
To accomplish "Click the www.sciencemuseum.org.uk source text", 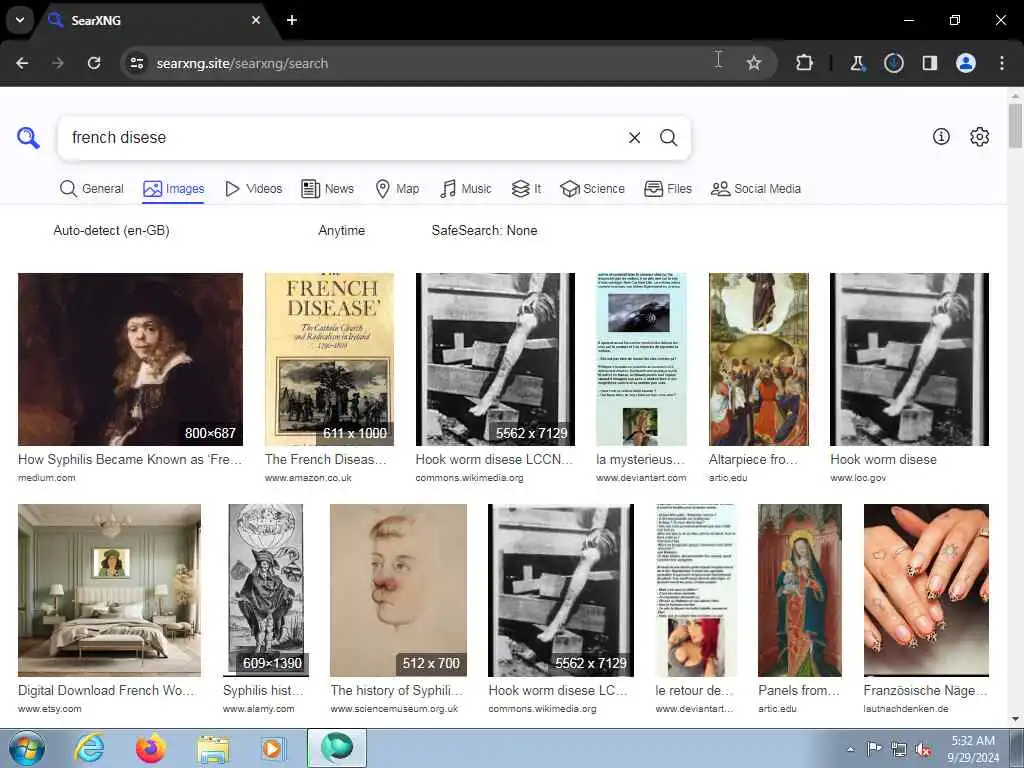I will 394,709.
